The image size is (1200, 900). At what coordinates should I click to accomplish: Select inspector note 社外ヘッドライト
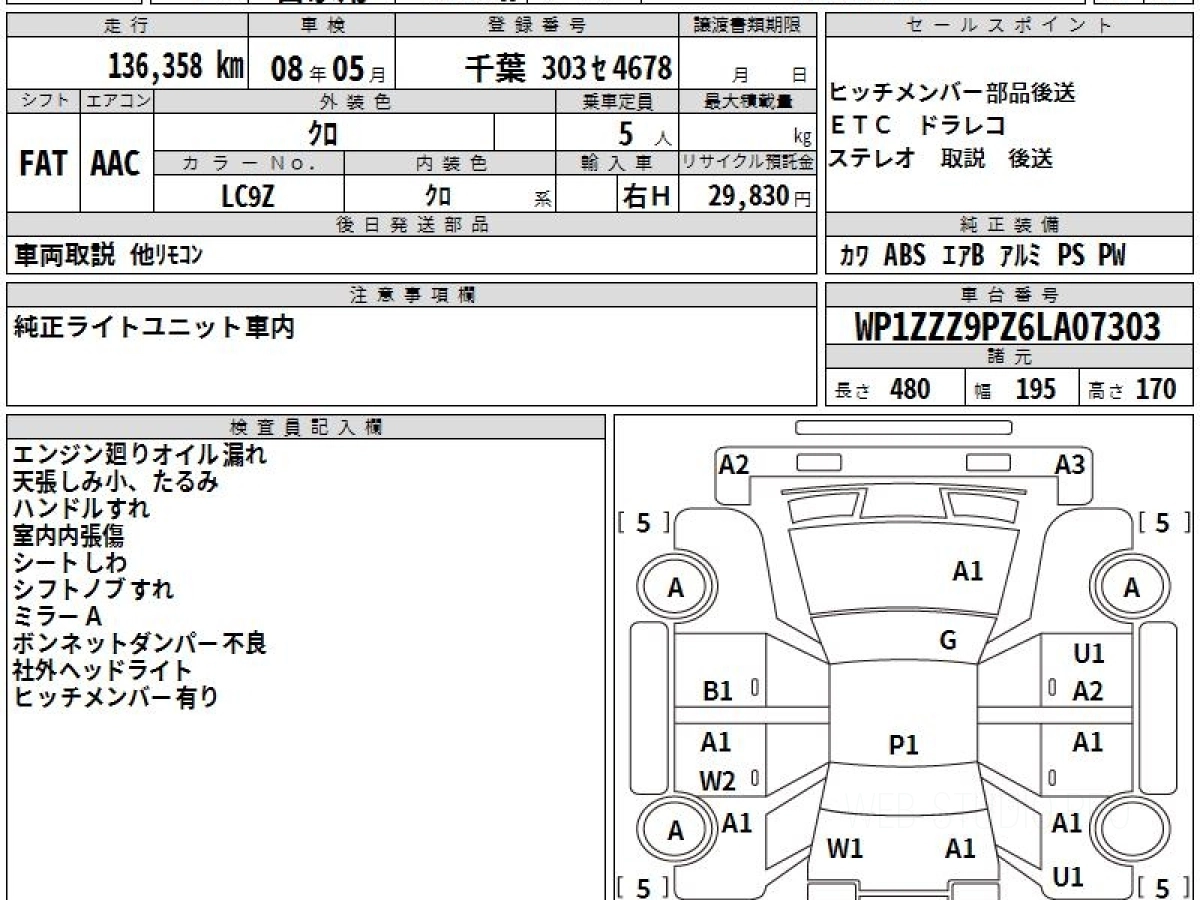pyautogui.click(x=102, y=671)
